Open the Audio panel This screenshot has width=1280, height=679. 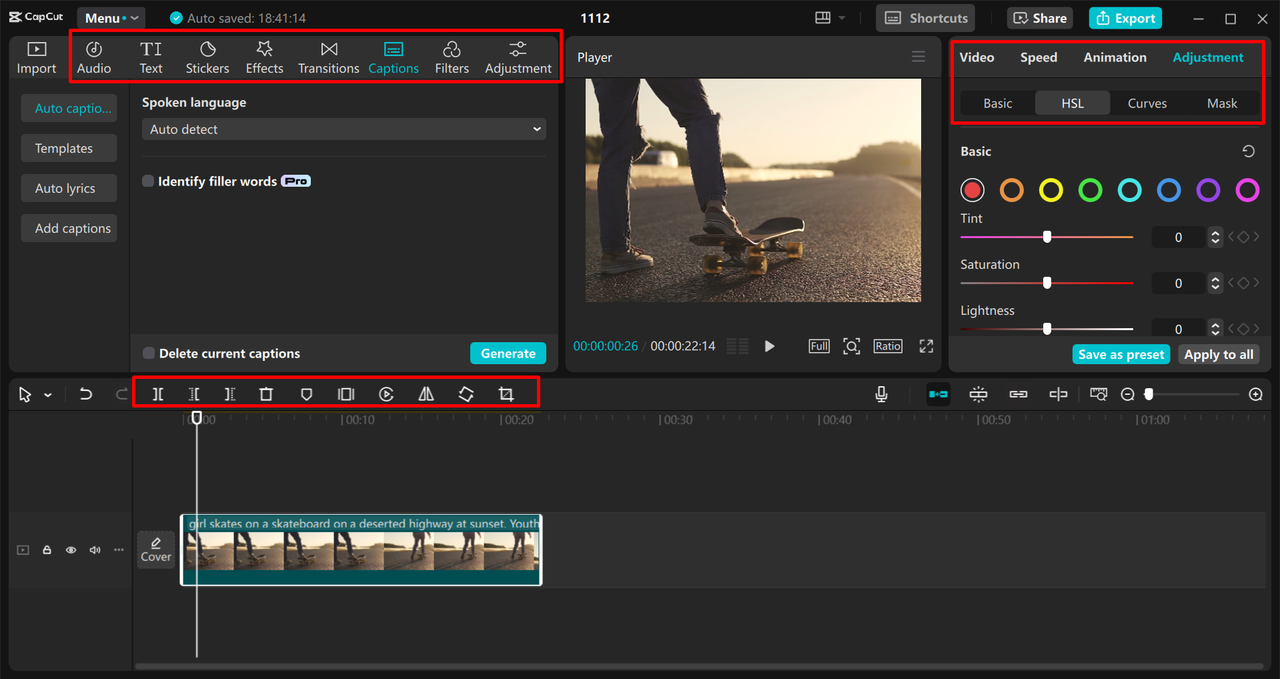point(94,58)
